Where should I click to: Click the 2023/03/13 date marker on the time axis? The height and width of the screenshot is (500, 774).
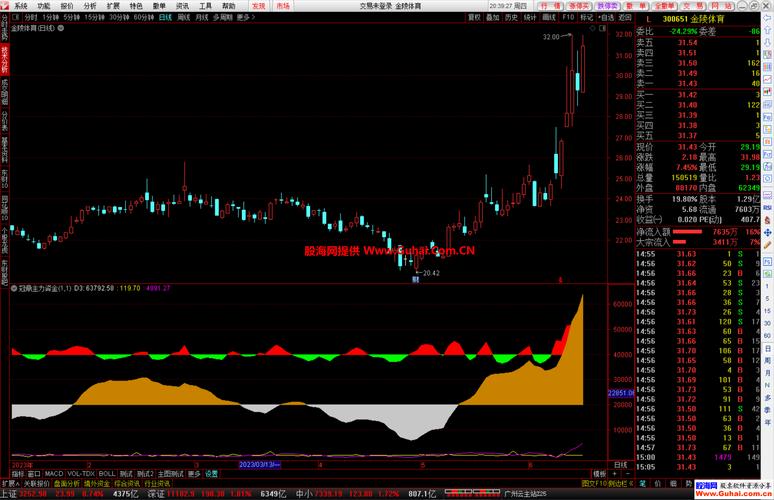tap(260, 464)
